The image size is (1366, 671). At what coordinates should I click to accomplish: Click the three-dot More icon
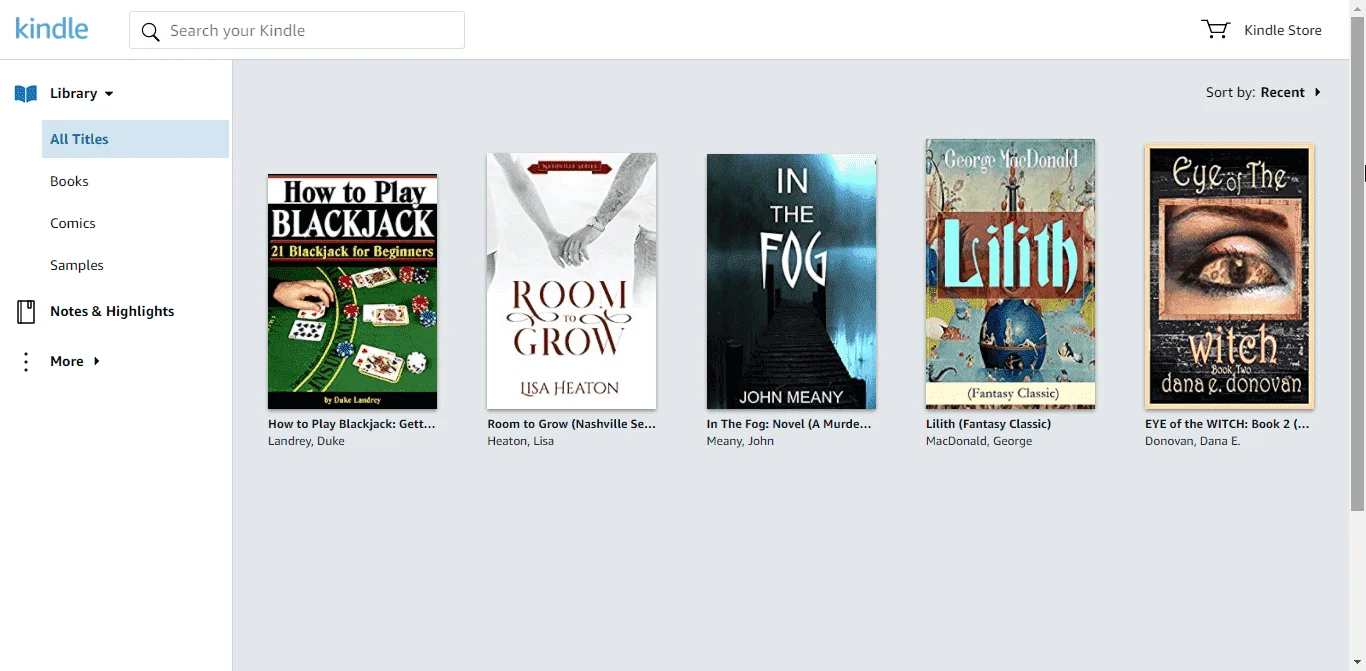pyautogui.click(x=26, y=362)
